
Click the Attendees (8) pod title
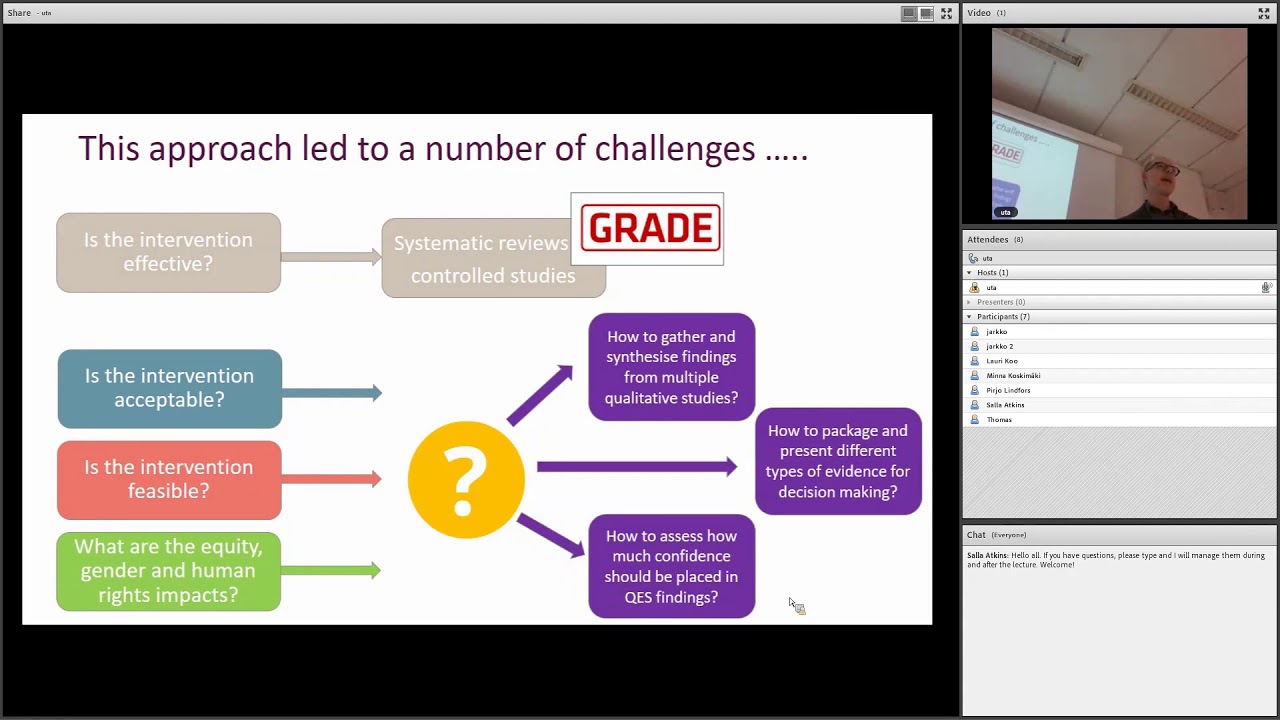click(994, 240)
